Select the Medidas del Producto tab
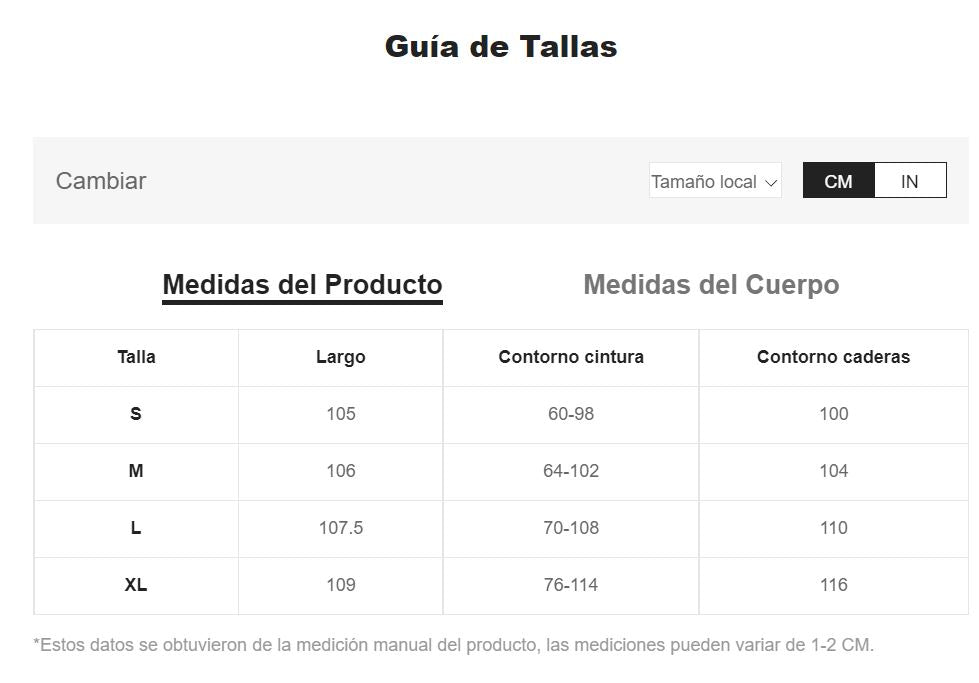 [x=302, y=285]
